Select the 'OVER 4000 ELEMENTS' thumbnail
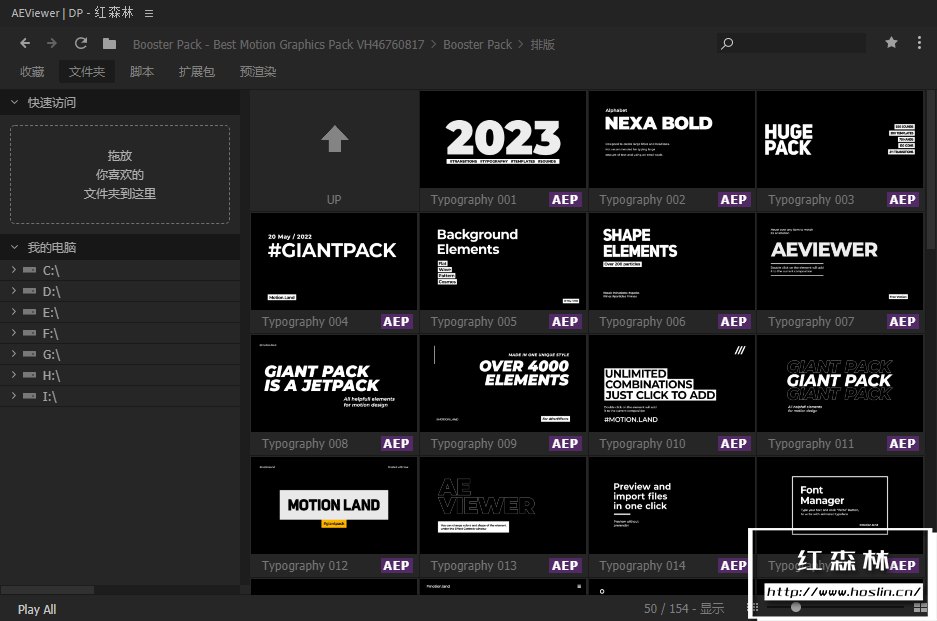 click(x=503, y=383)
